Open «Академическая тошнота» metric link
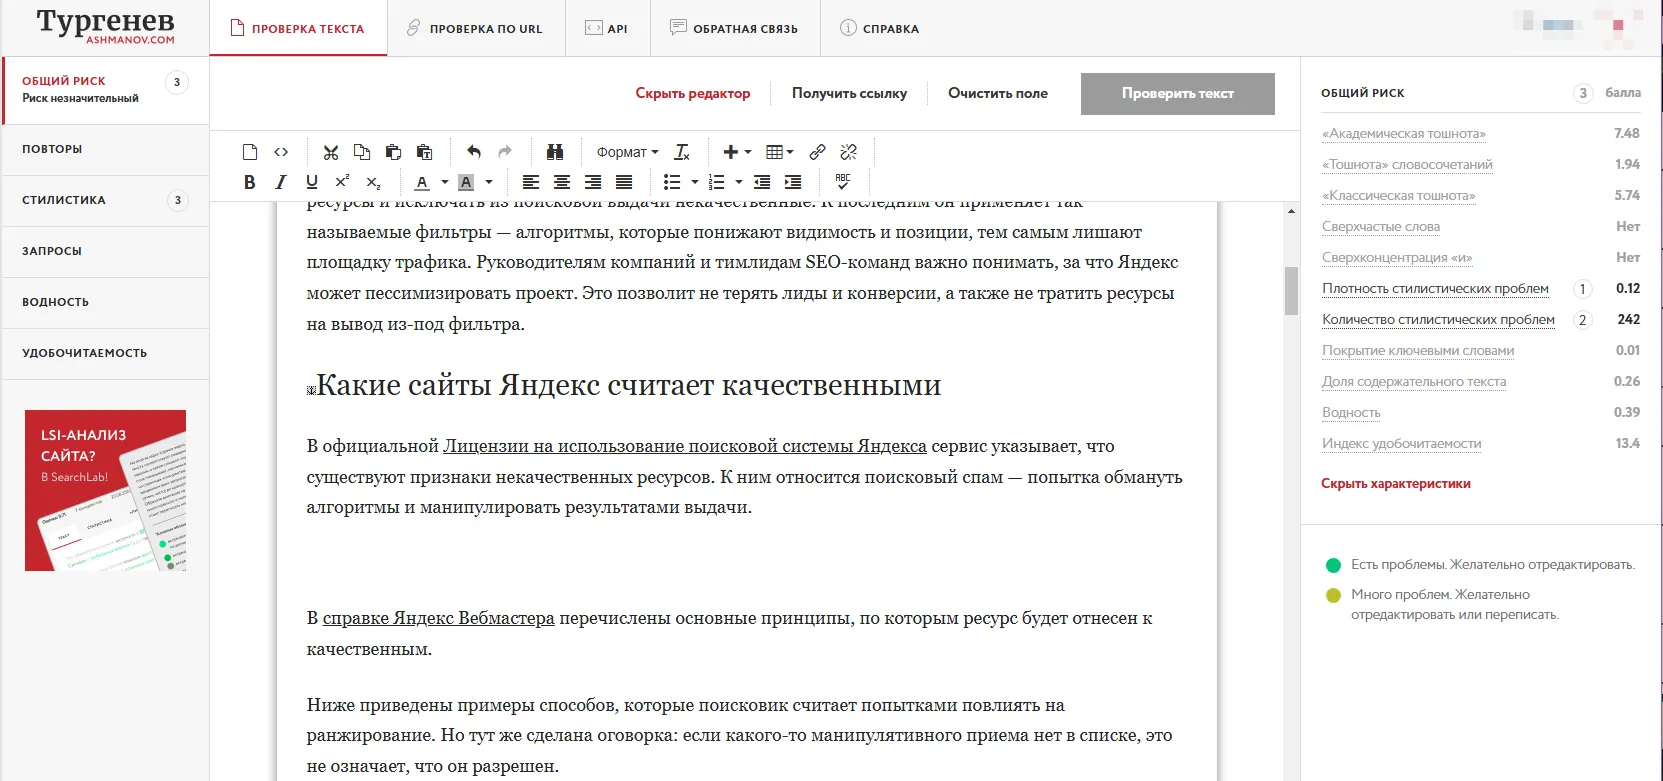Viewport: 1663px width, 781px height. [1404, 133]
